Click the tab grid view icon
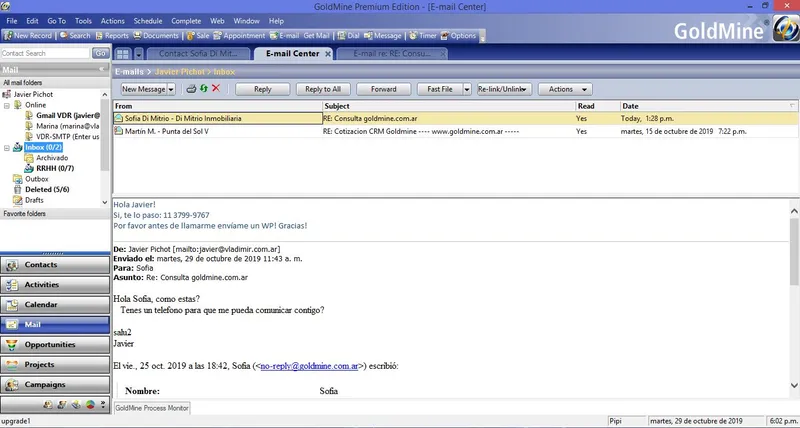The image size is (800, 428). coord(122,54)
